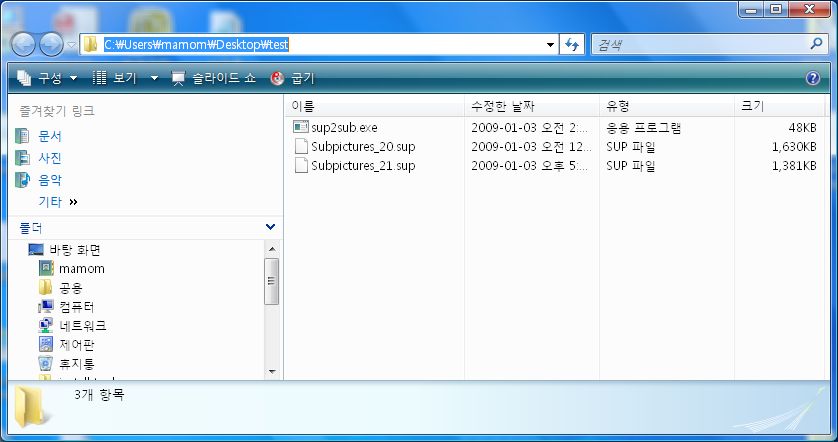The width and height of the screenshot is (838, 442).
Task: Click the mamom user folder icon
Action: (46, 268)
